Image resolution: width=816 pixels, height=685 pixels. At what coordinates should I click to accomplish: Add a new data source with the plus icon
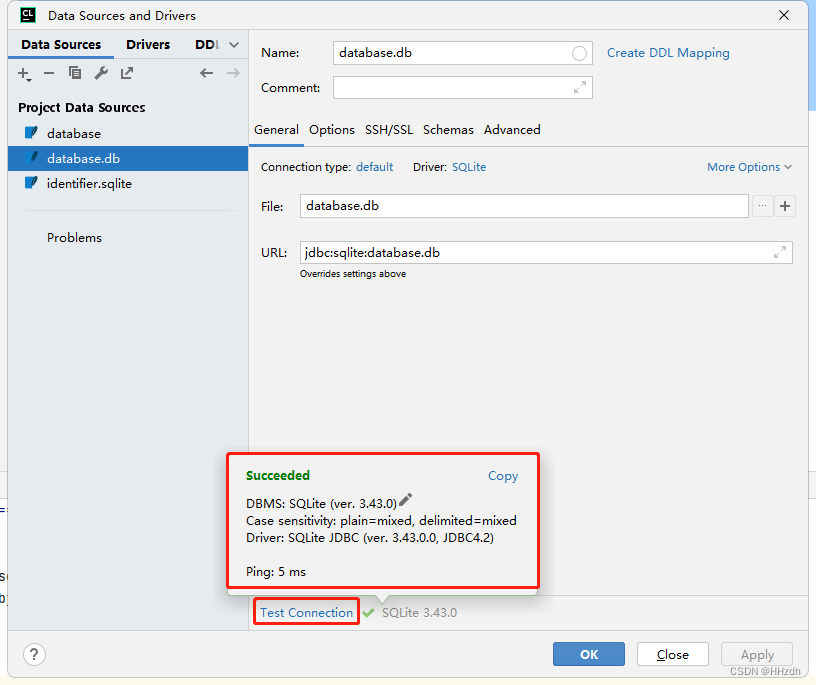(x=23, y=73)
